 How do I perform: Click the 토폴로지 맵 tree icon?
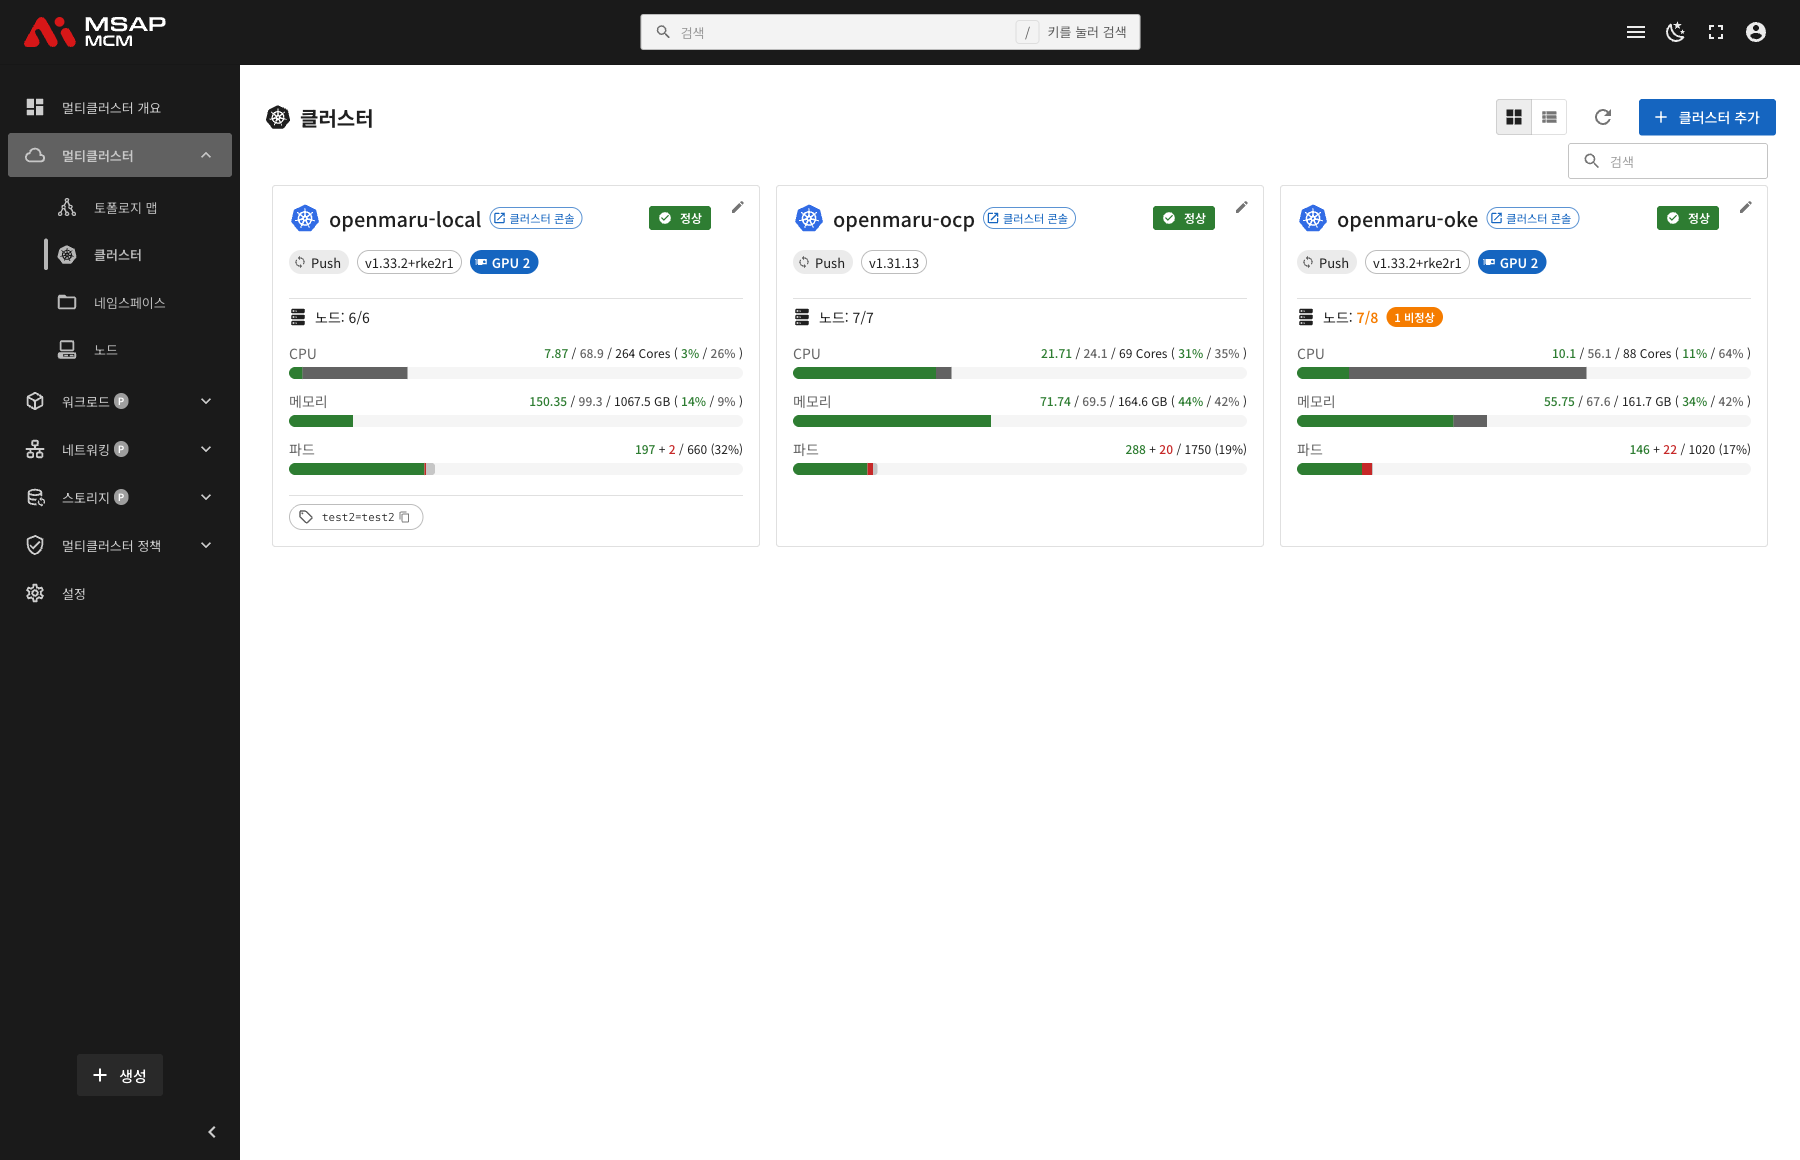[x=67, y=207]
